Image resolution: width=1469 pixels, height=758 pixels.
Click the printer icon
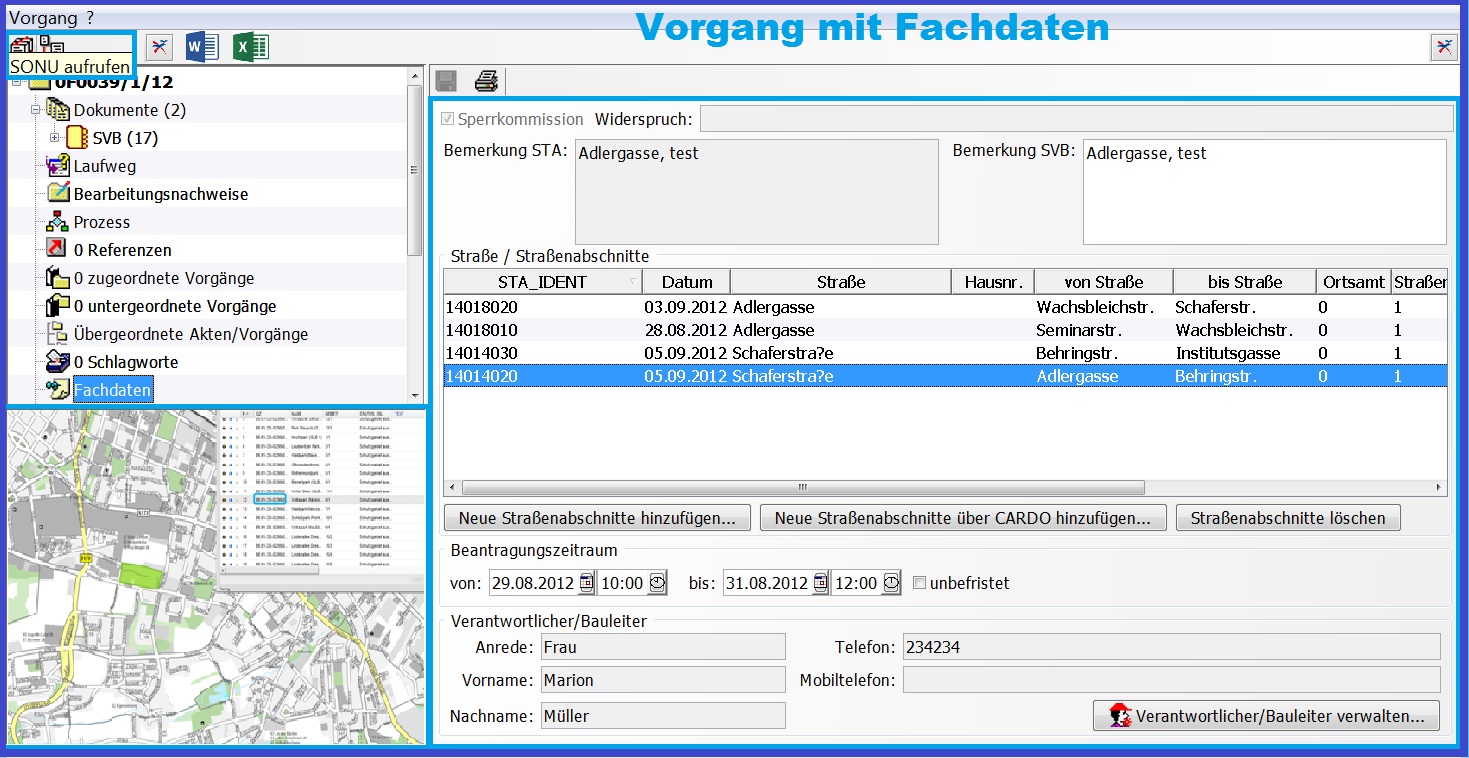point(486,82)
